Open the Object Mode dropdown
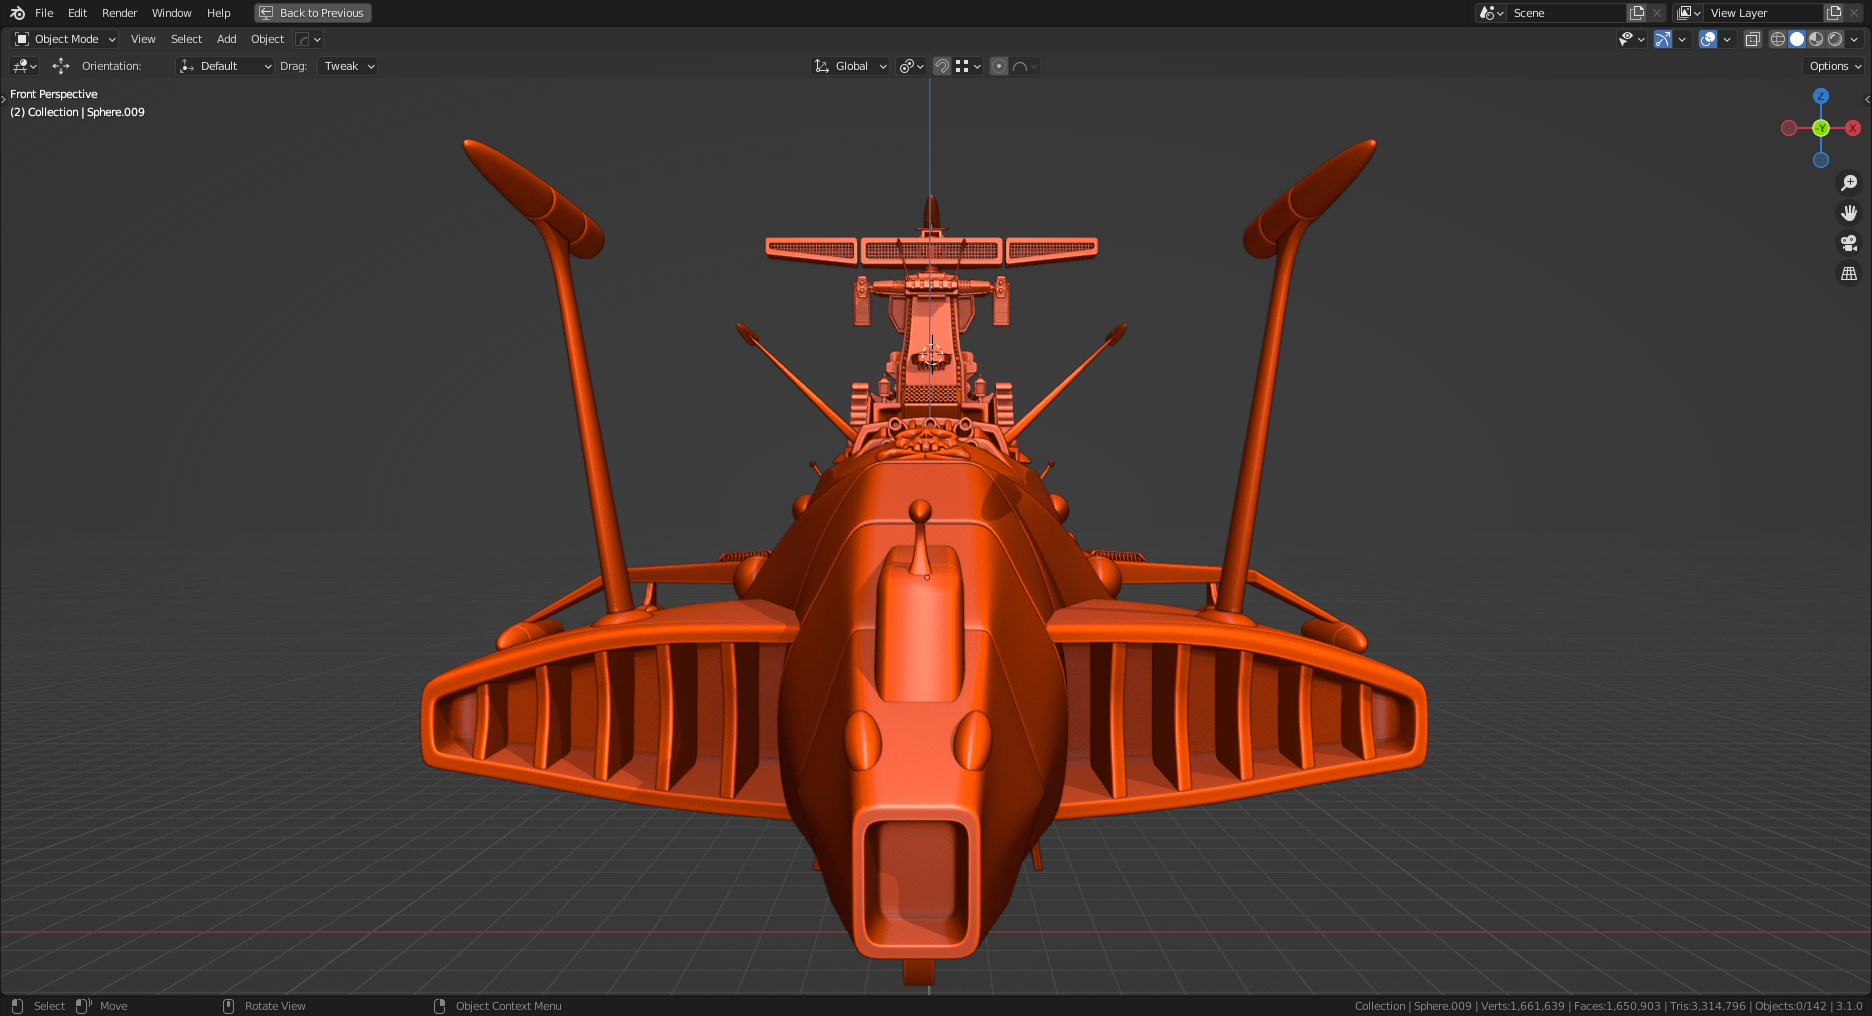The image size is (1872, 1016). 66,39
